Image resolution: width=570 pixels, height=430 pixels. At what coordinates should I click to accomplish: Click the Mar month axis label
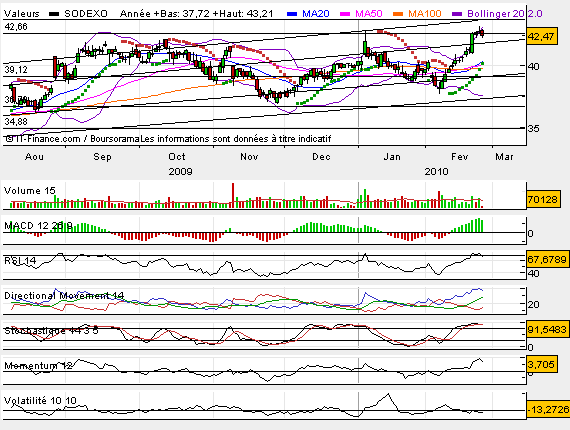[x=504, y=157]
